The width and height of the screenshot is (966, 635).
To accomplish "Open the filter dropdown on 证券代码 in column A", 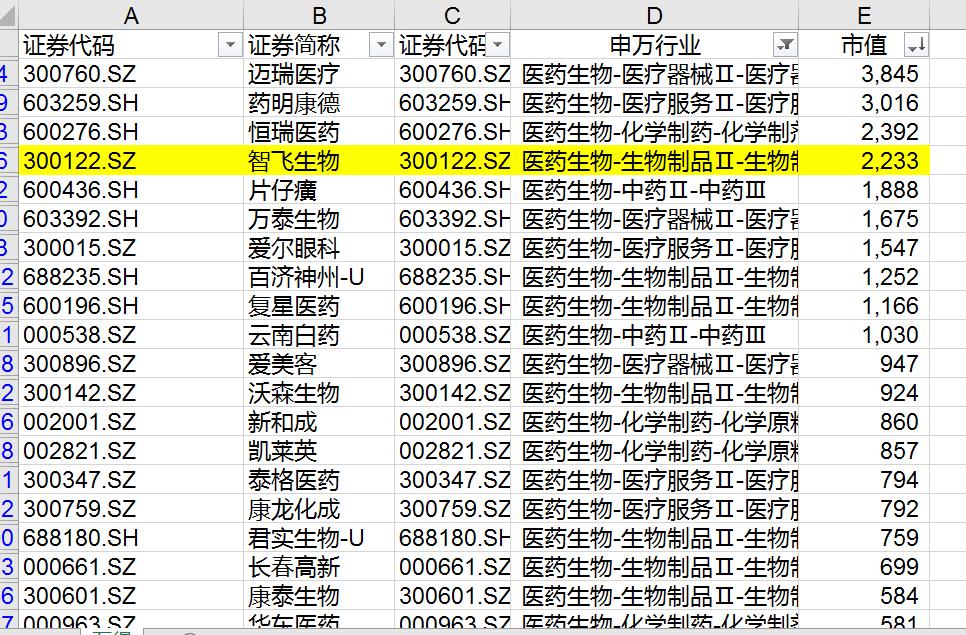I will tap(227, 44).
